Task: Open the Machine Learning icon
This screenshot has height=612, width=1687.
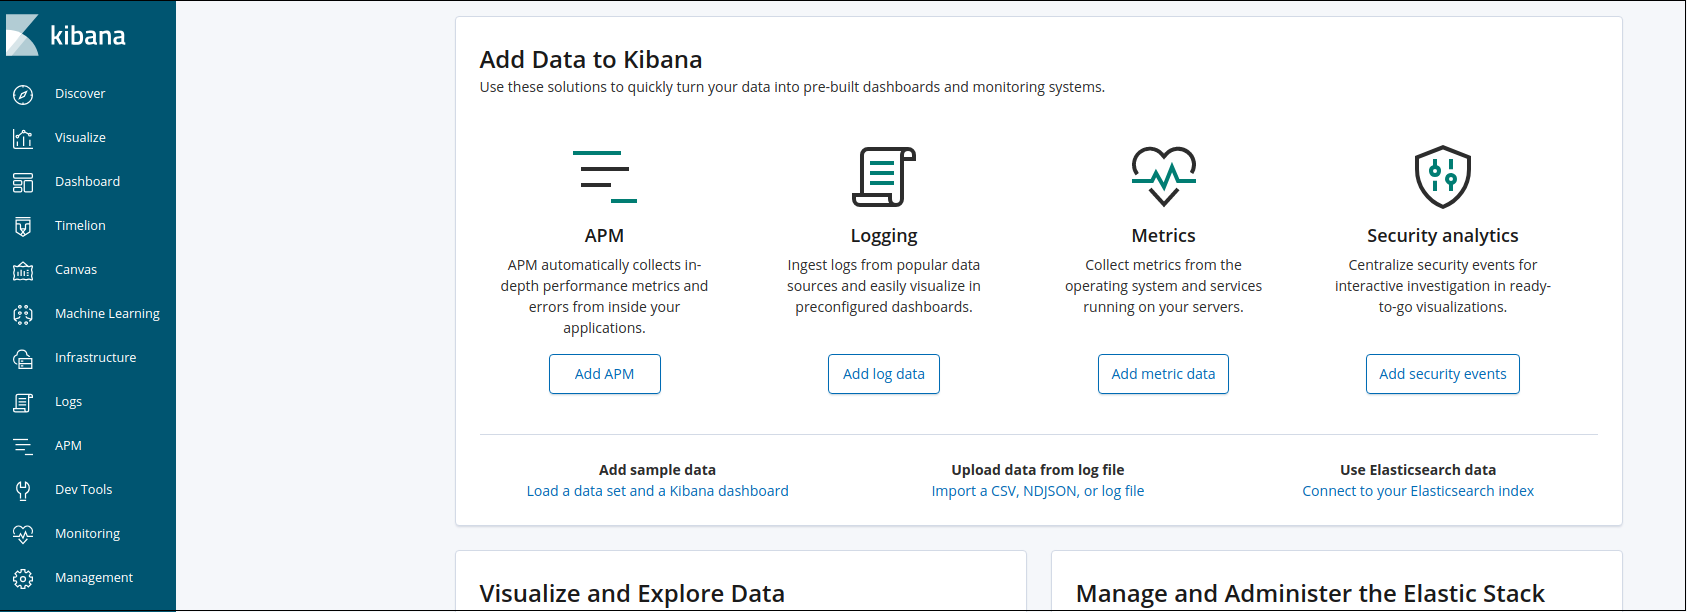Action: pos(23,314)
